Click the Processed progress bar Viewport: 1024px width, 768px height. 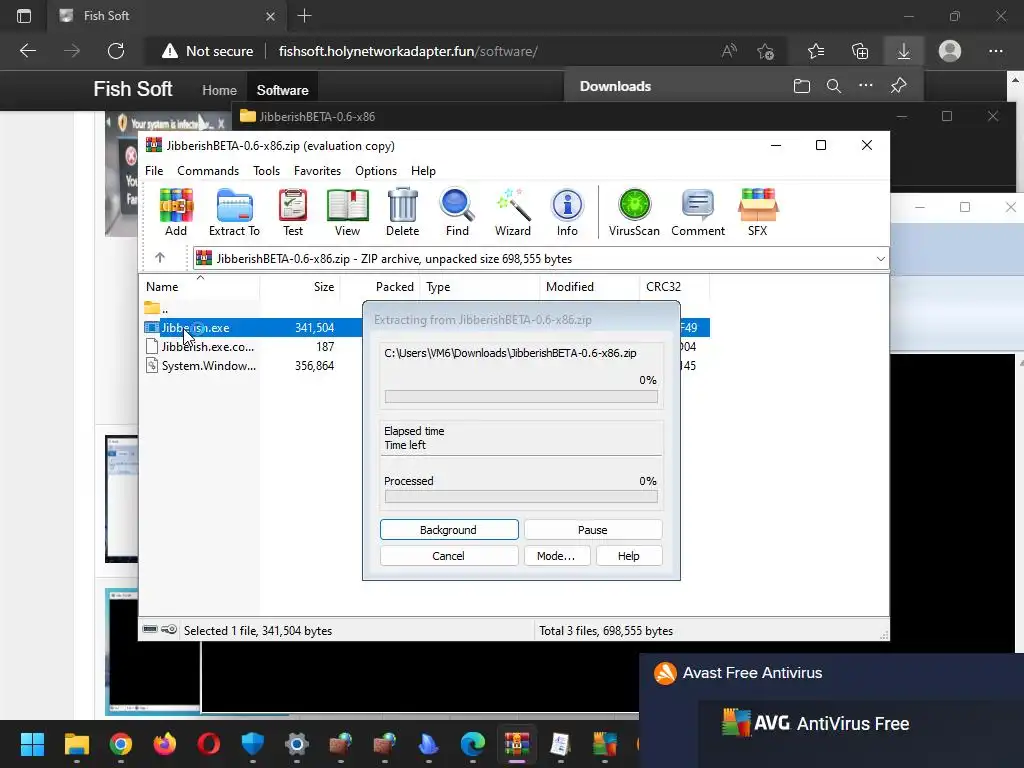(521, 497)
